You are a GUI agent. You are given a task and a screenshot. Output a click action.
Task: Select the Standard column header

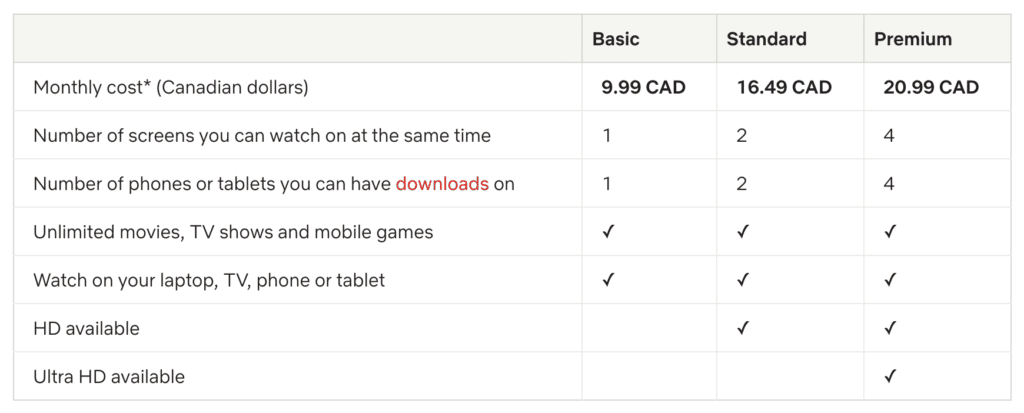pyautogui.click(x=766, y=39)
